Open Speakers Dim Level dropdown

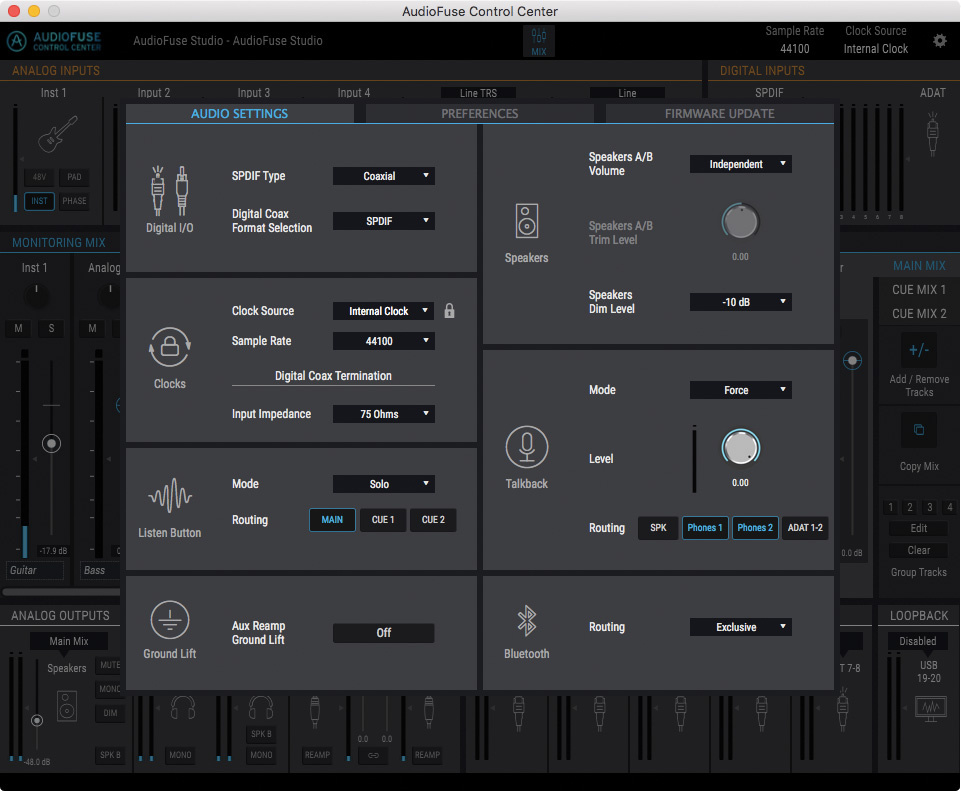coord(740,302)
